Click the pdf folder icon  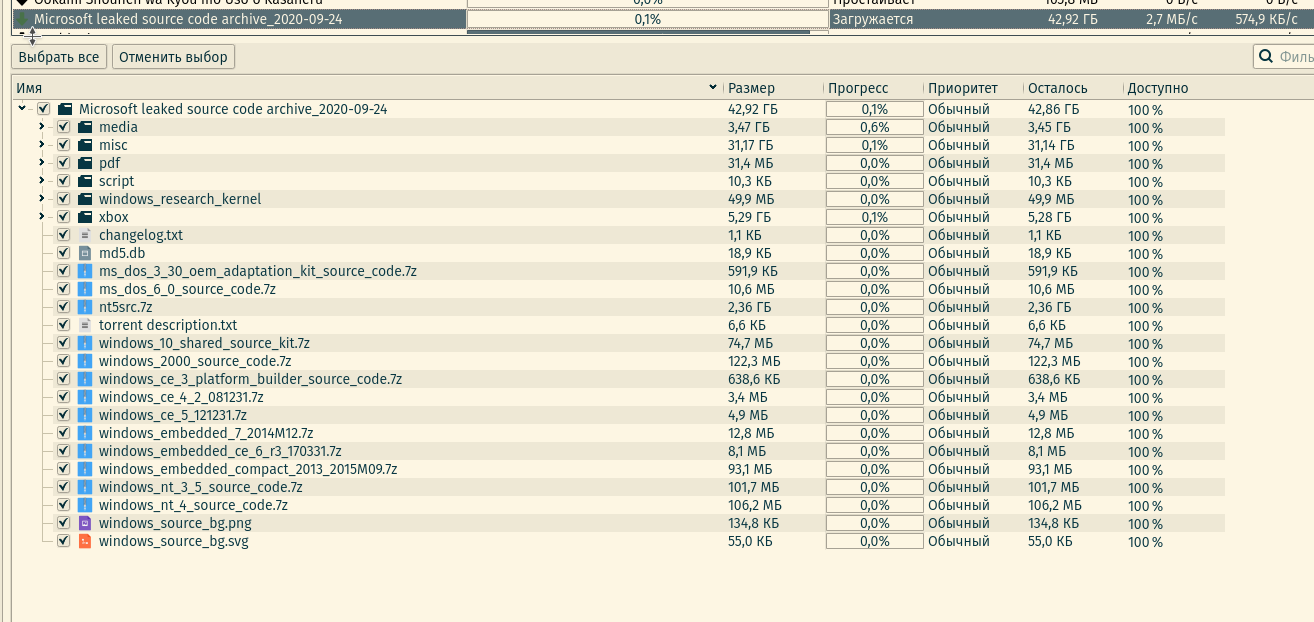(x=85, y=163)
